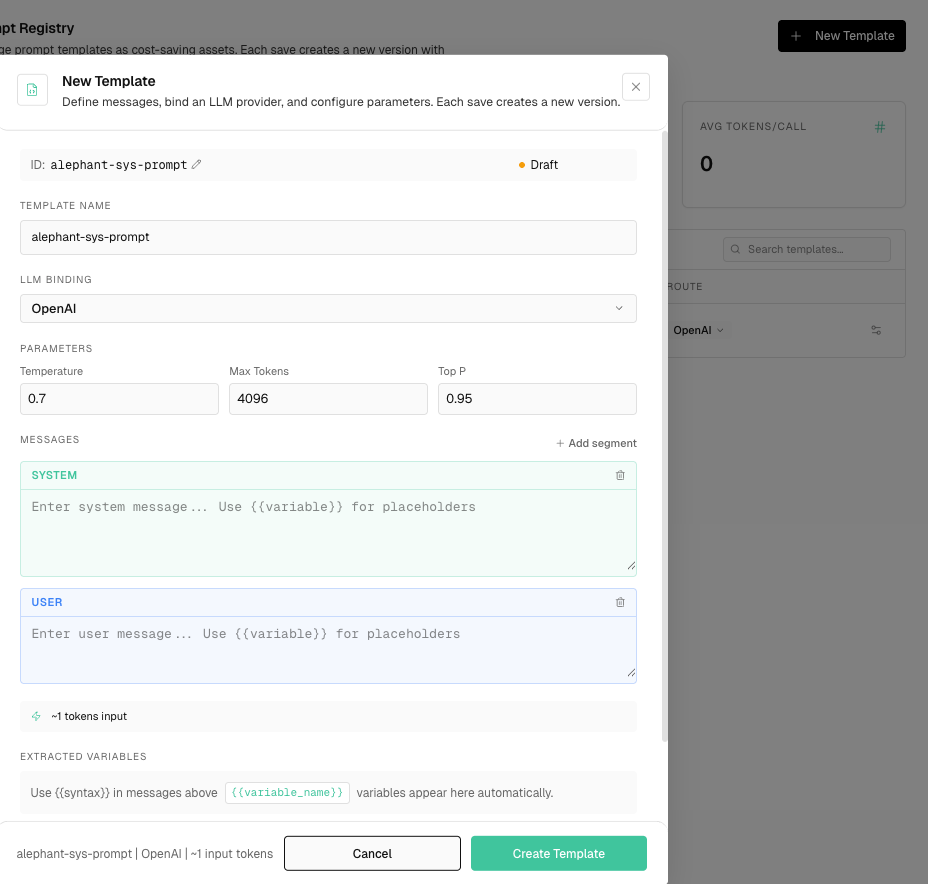Click the SYSTEM segment header label
Viewport: 928px width, 884px height.
[x=54, y=475]
